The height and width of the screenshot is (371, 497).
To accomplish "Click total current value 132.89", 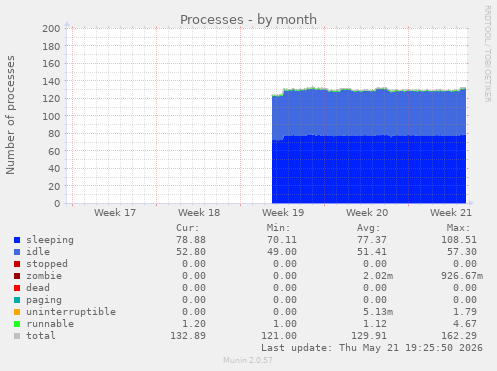I will point(188,336).
